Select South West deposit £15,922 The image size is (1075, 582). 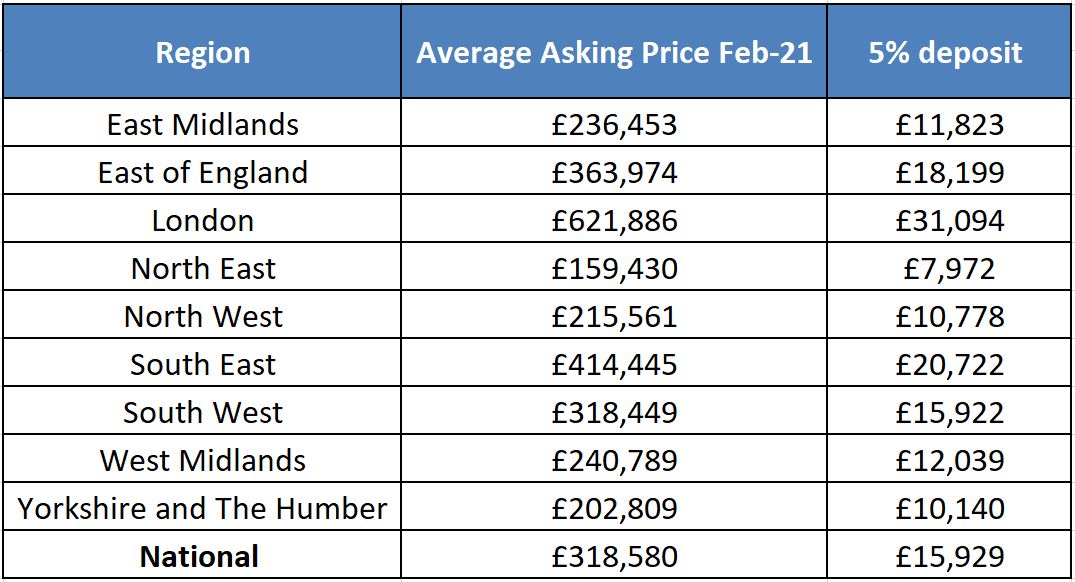point(950,413)
